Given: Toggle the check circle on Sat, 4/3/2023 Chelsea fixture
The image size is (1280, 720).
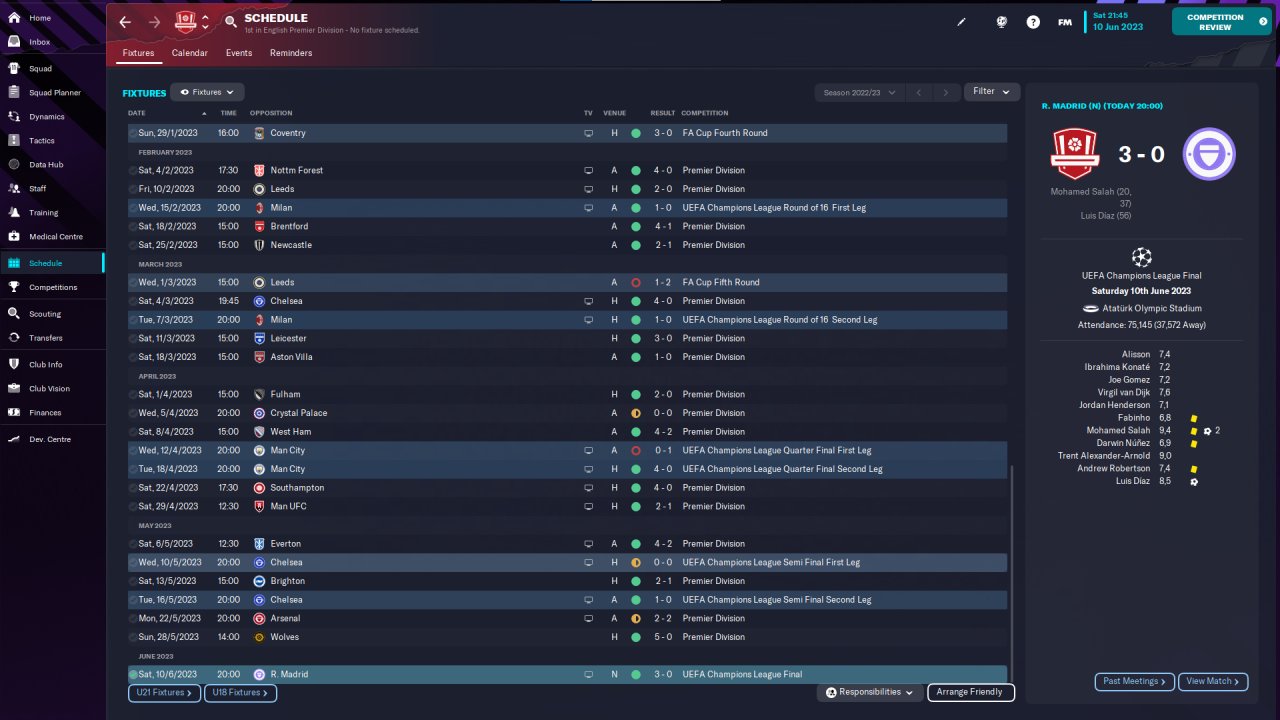Looking at the screenshot, I should (x=134, y=301).
